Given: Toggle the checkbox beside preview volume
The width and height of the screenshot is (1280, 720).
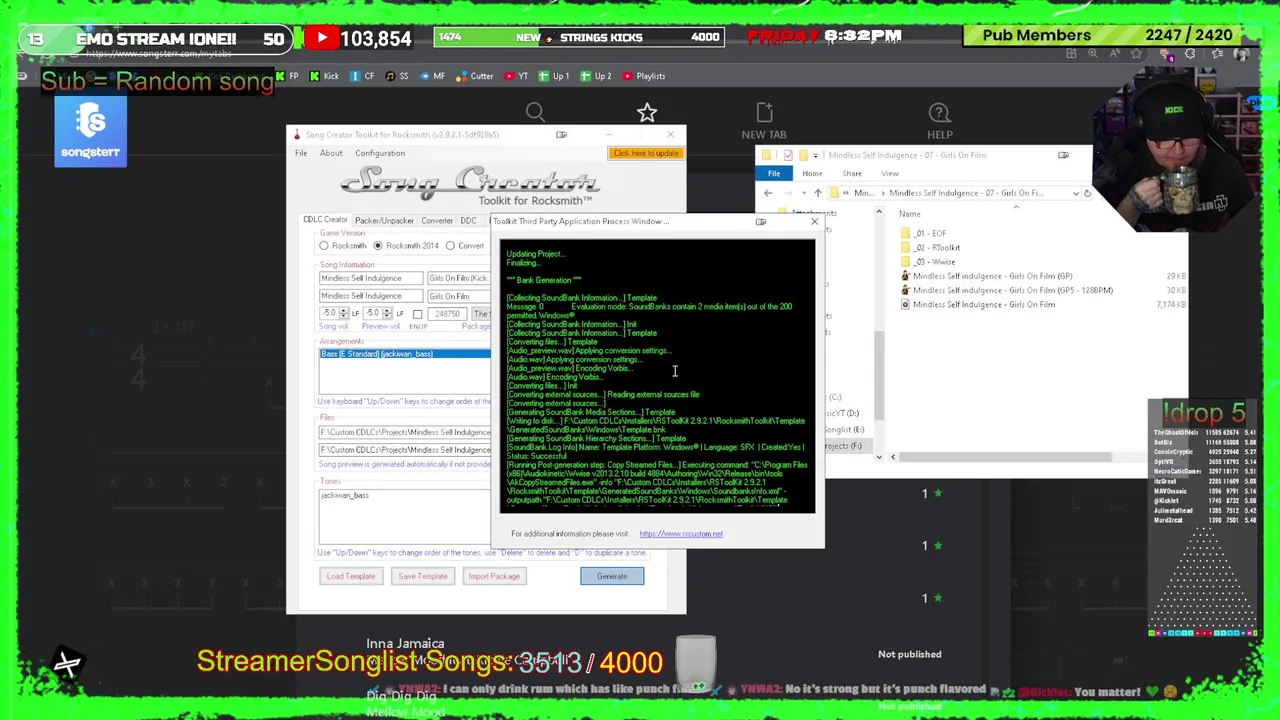Looking at the screenshot, I should point(417,314).
